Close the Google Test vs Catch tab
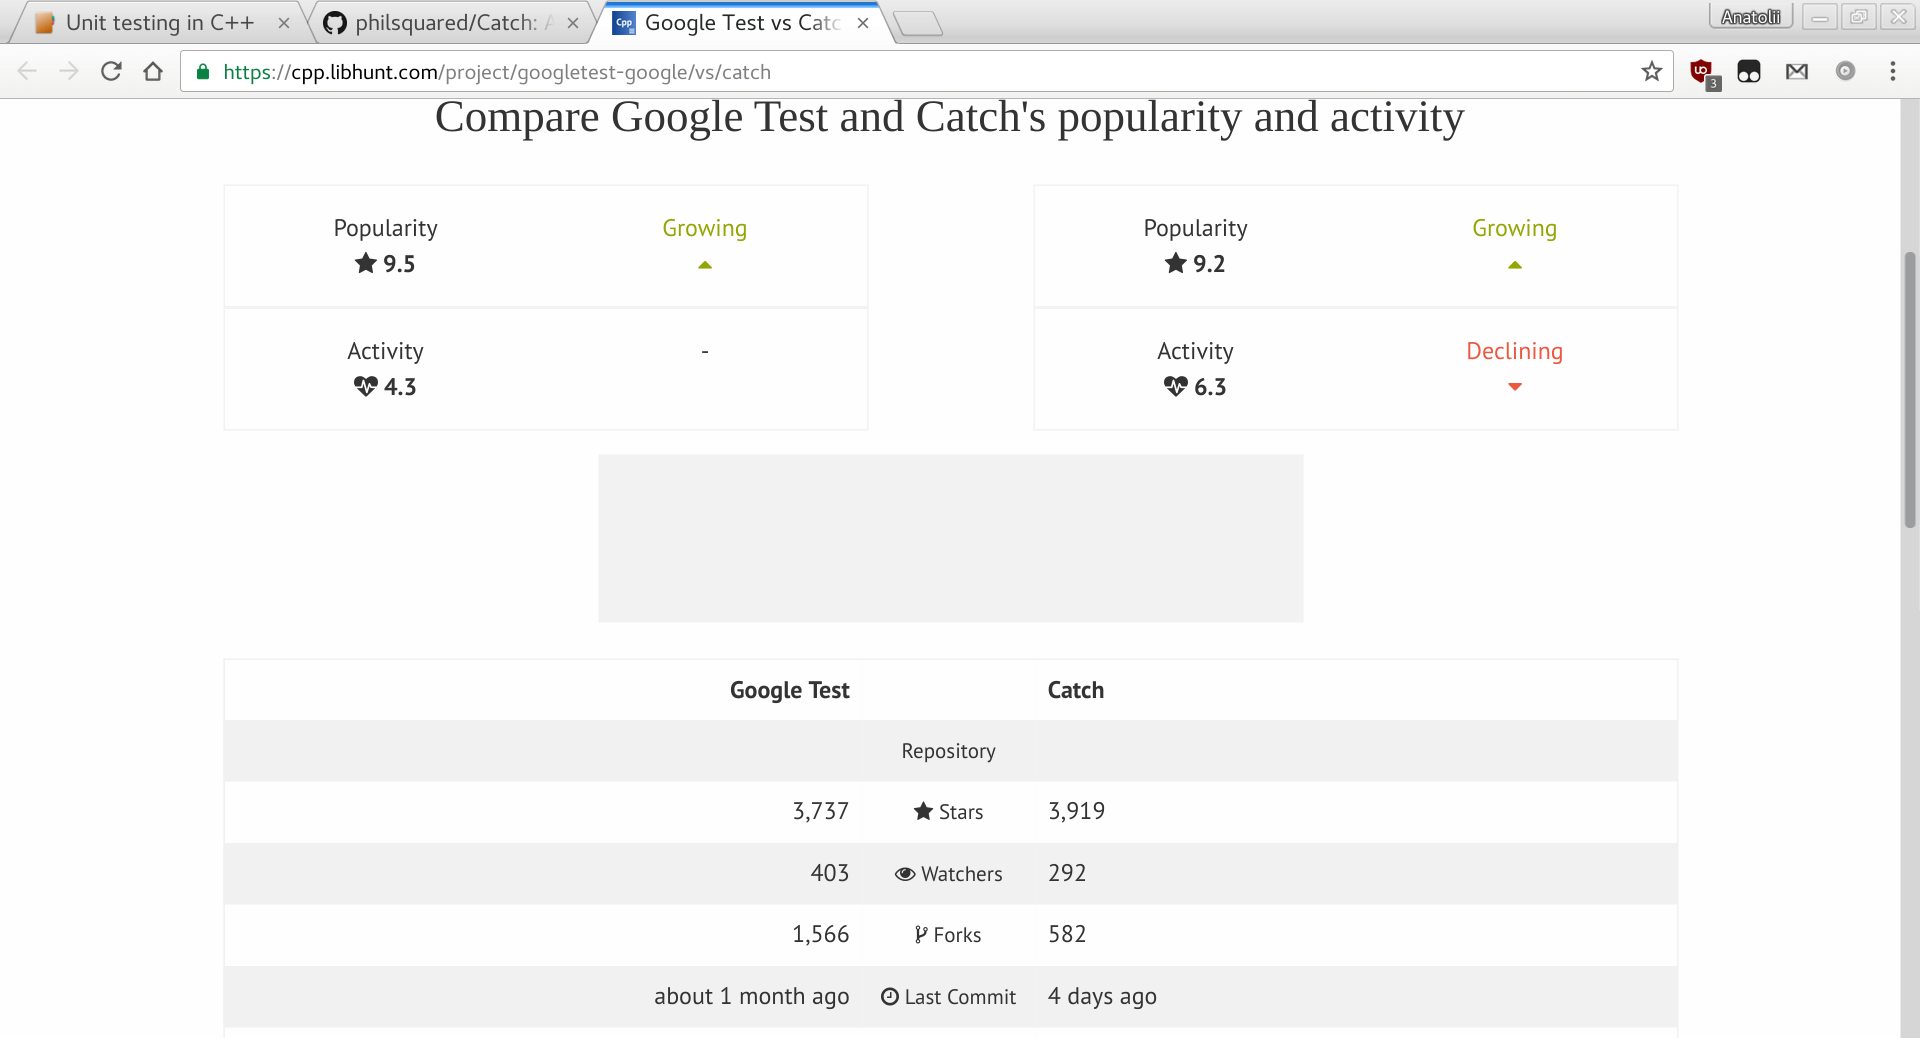The image size is (1920, 1039). pos(863,23)
